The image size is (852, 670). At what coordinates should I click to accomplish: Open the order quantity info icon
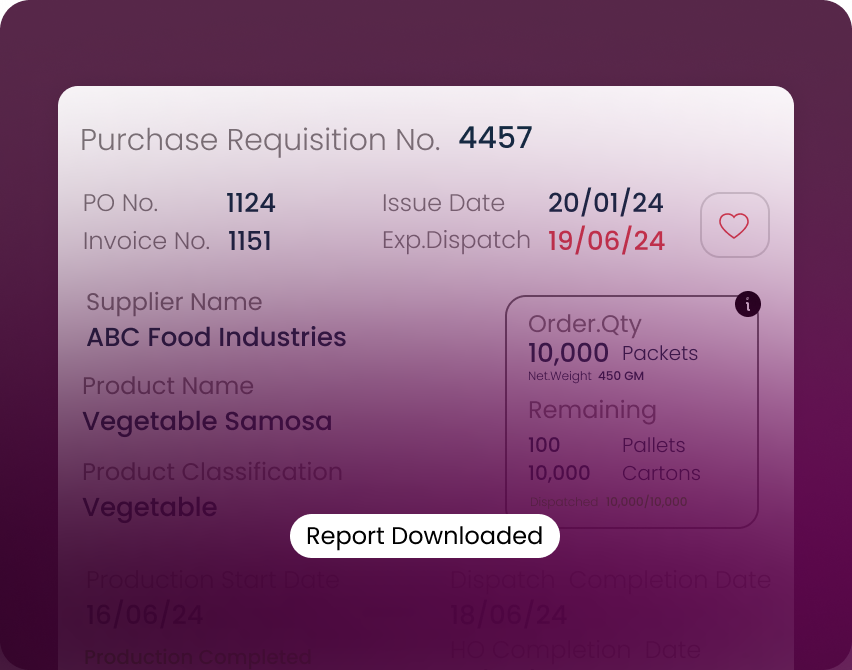coord(747,304)
